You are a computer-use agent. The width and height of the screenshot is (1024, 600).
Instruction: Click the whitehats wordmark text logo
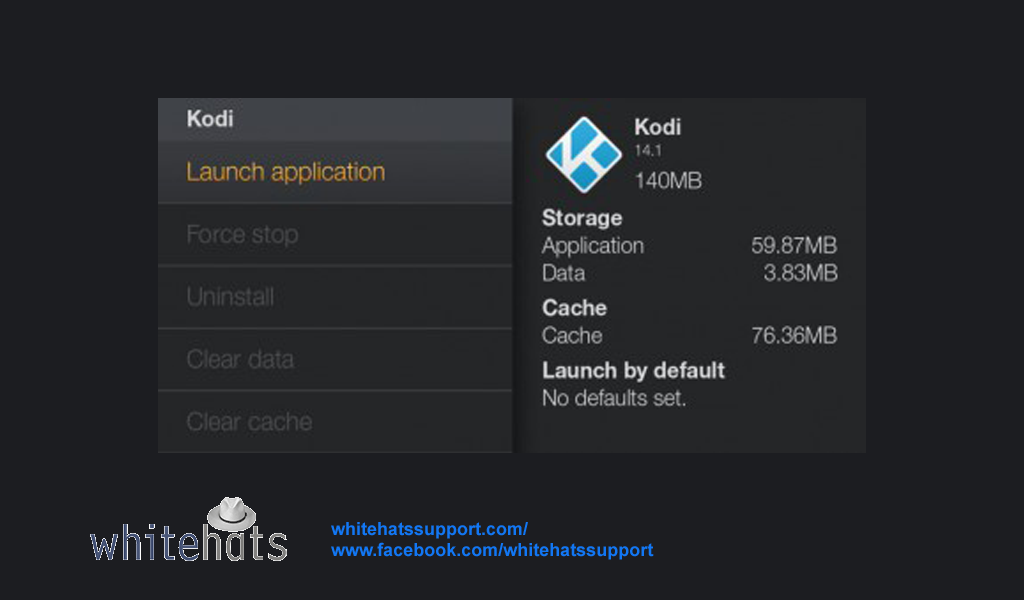189,542
